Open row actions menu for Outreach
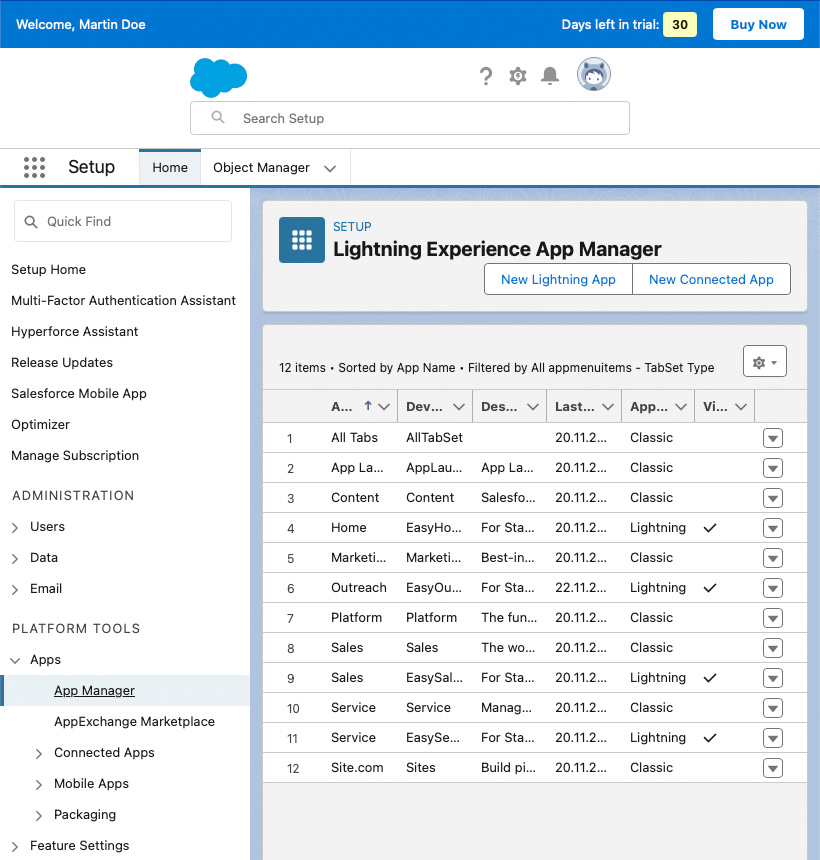The image size is (820, 860). coord(772,588)
